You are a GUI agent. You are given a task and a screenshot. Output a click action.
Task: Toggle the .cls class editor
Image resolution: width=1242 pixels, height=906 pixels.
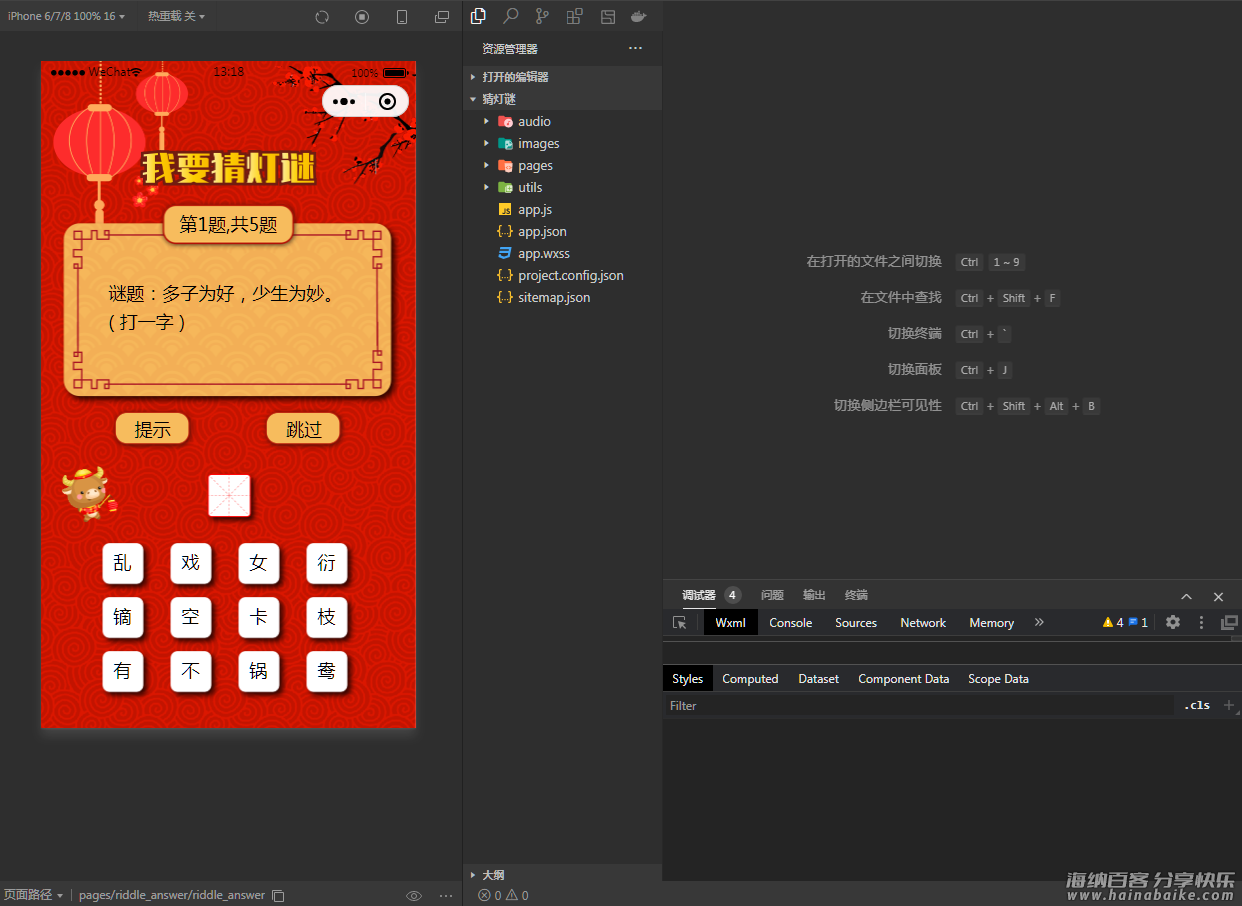coord(1196,705)
